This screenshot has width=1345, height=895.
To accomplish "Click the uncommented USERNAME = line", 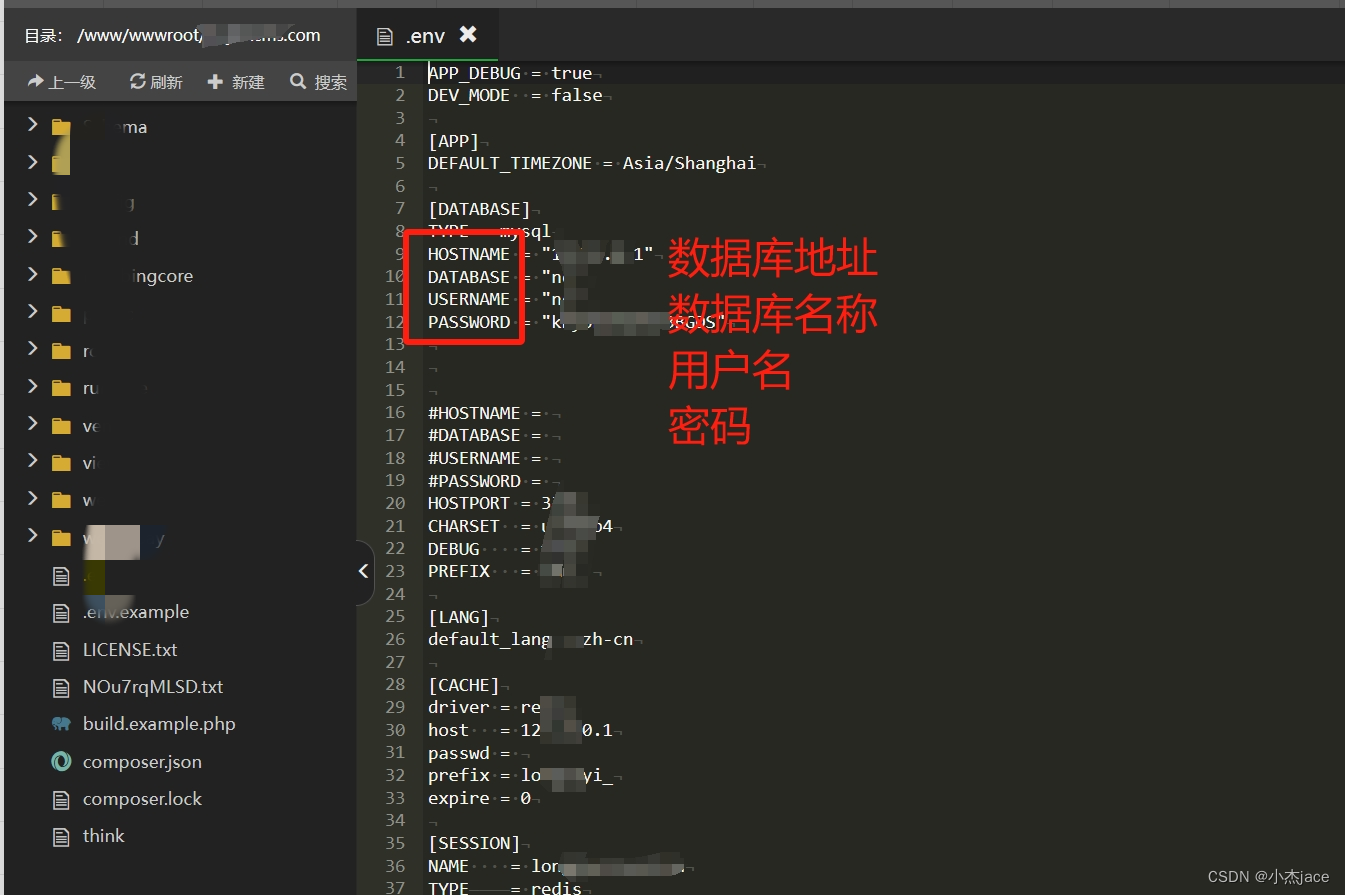I will (496, 300).
